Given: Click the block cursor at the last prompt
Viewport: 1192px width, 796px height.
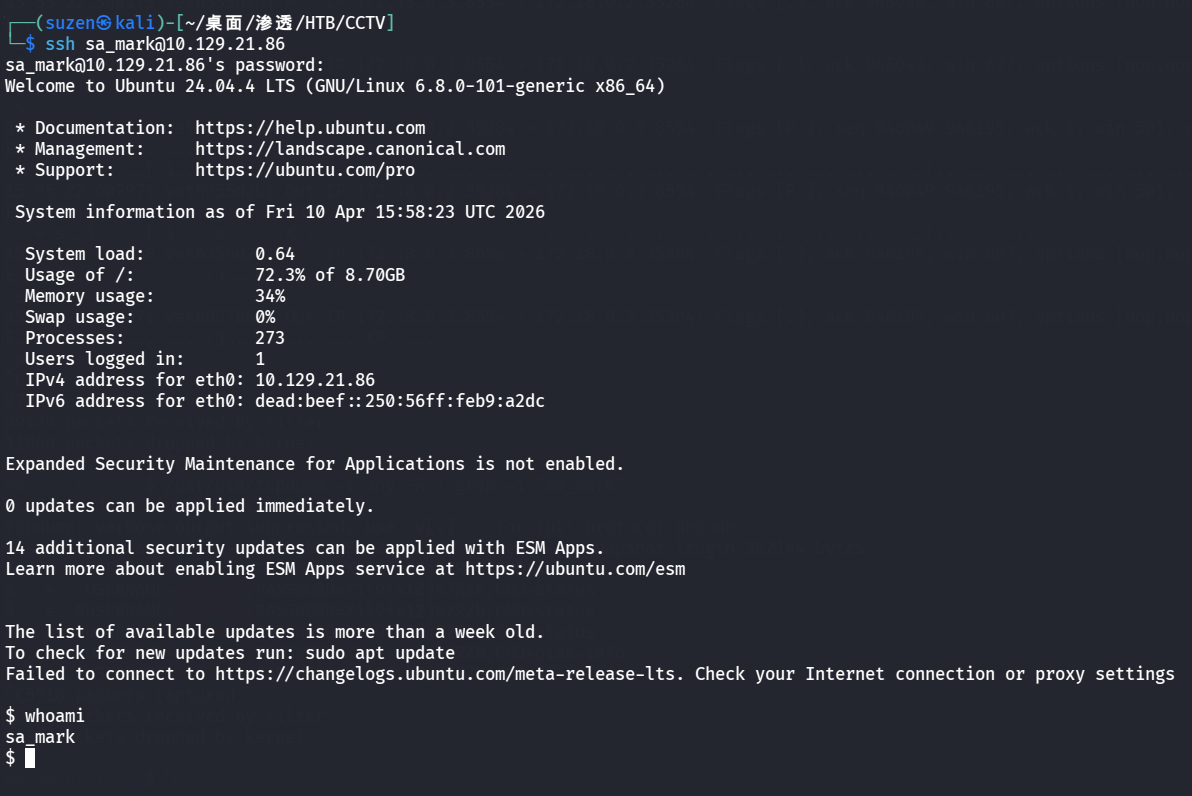Looking at the screenshot, I should coord(30,758).
